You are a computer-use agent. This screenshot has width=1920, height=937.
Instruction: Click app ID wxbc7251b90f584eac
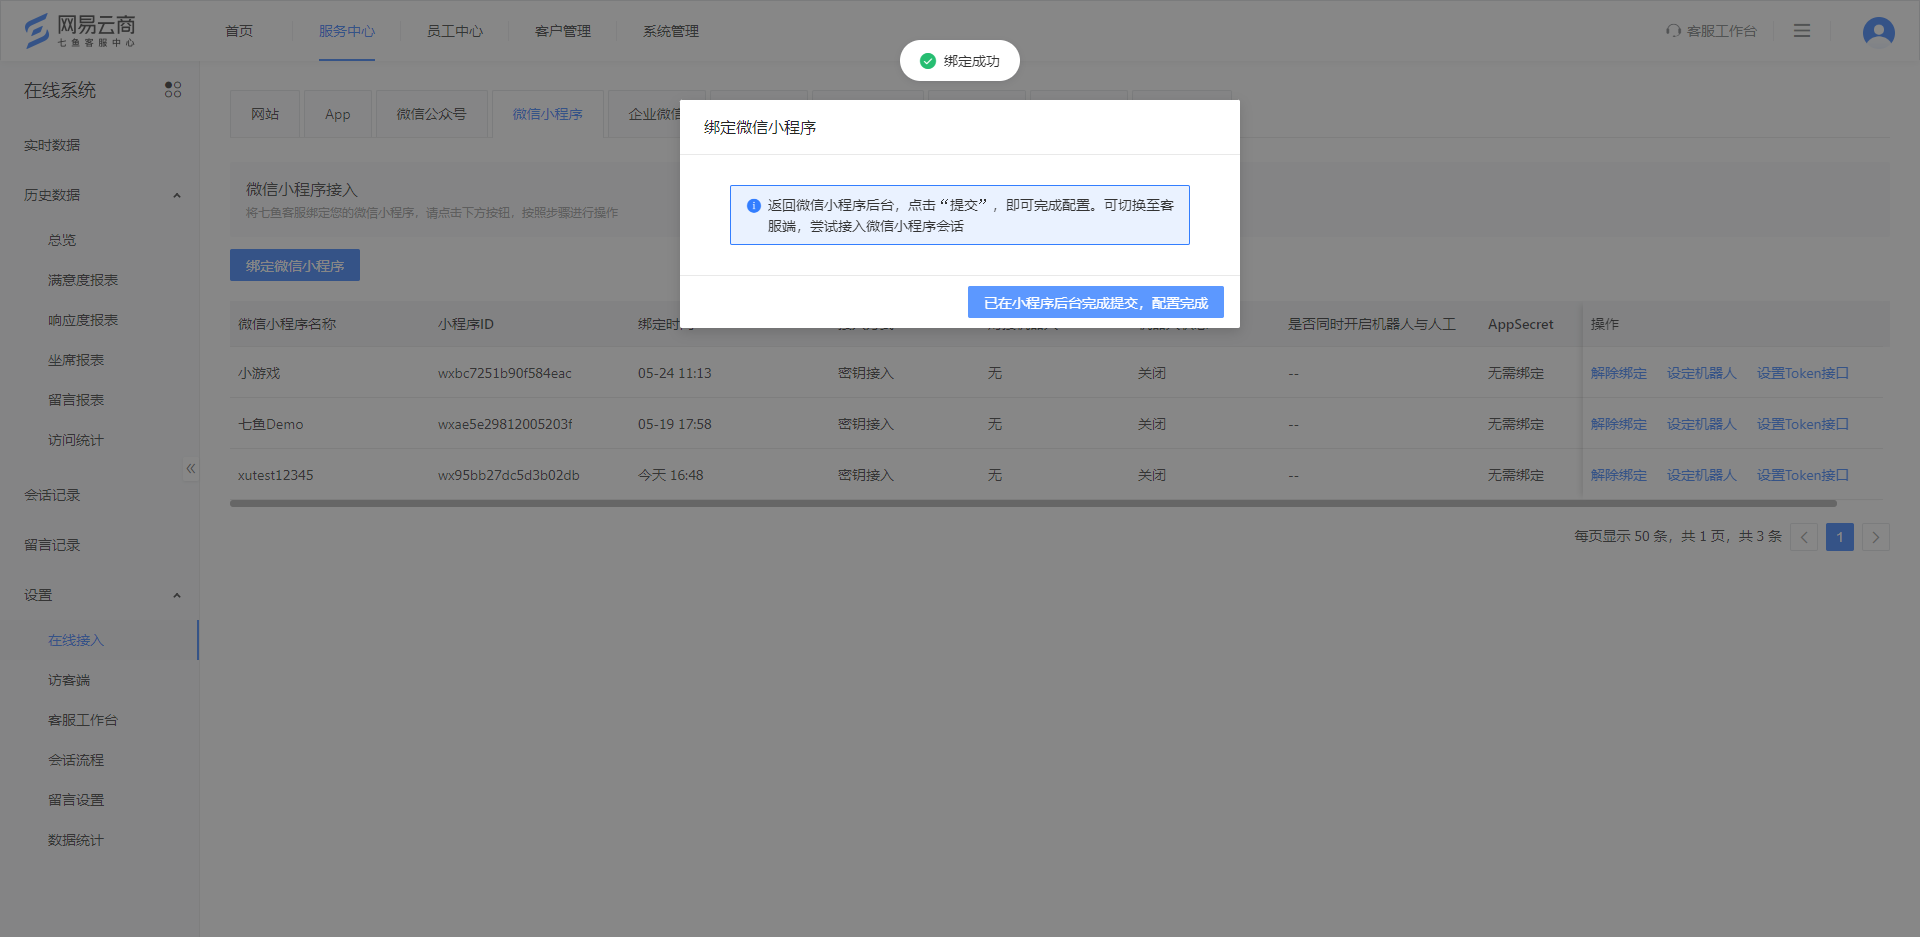click(x=505, y=373)
